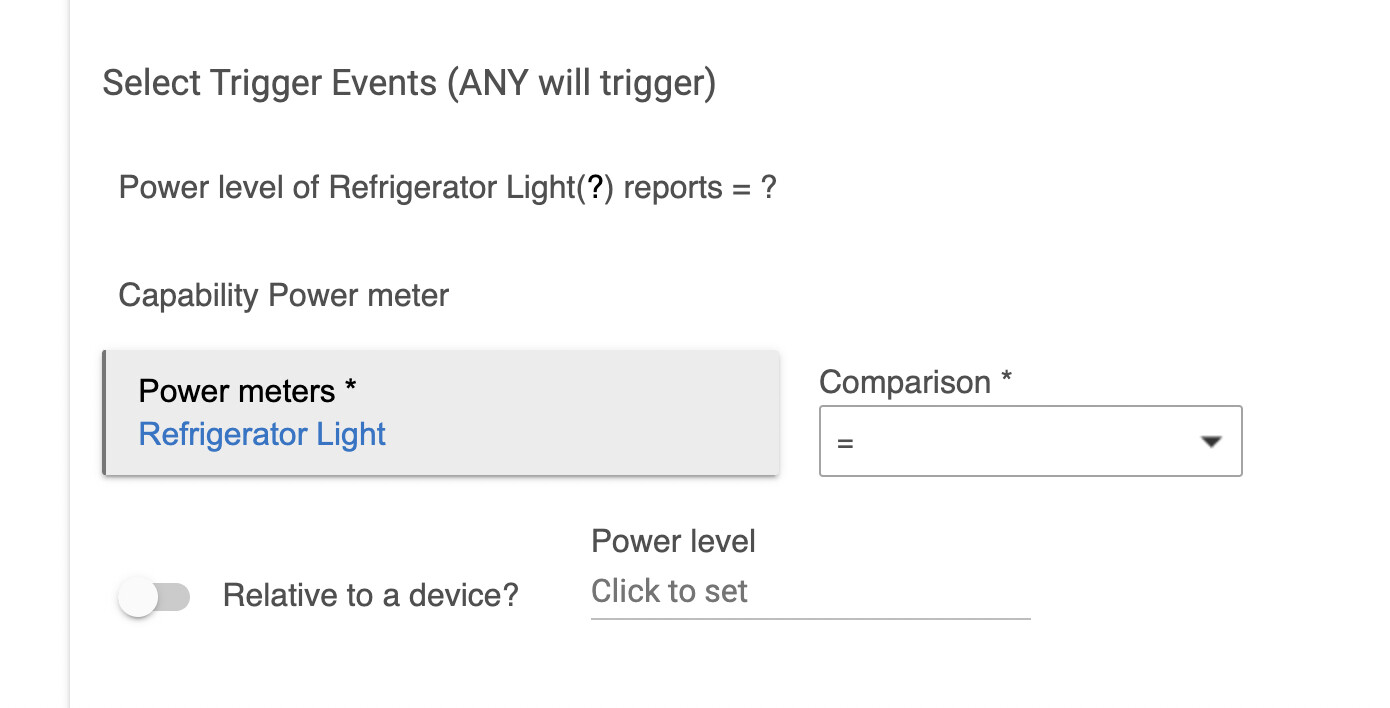The width and height of the screenshot is (1390, 708).
Task: Click the "Capability Power meter" text
Action: [284, 296]
